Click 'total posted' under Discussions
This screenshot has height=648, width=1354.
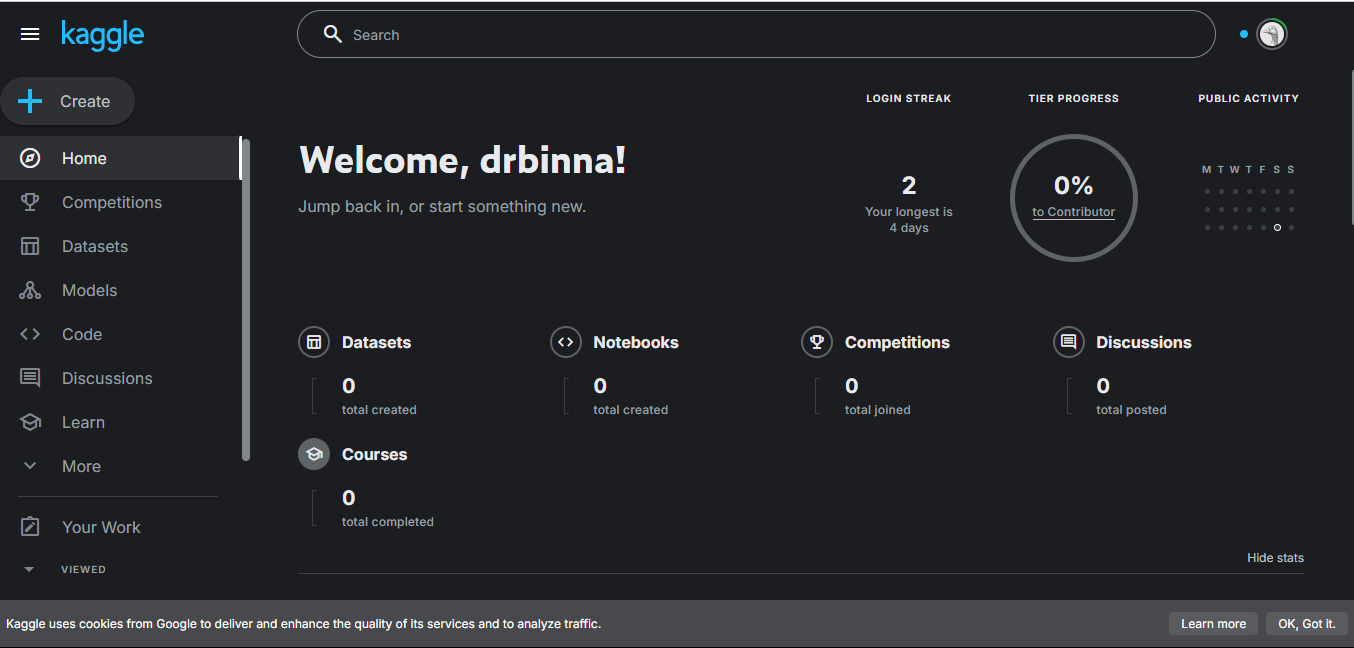pyautogui.click(x=1131, y=410)
